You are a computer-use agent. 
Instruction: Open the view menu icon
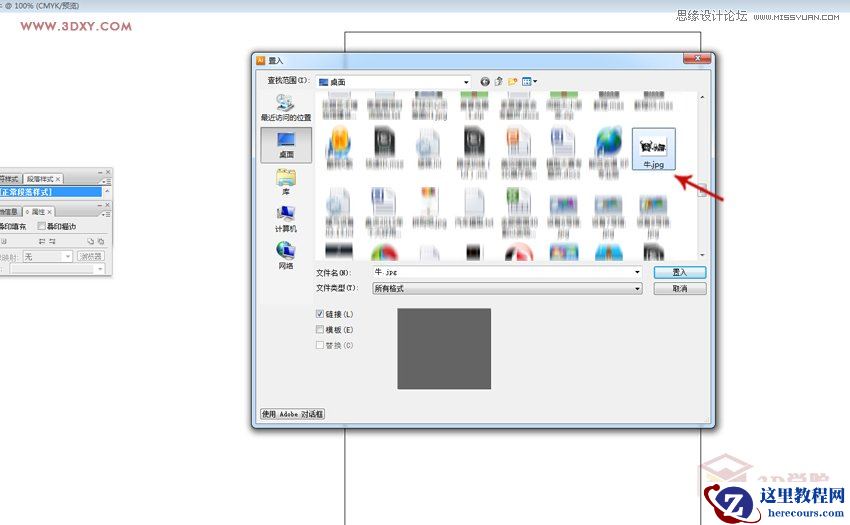pos(526,82)
